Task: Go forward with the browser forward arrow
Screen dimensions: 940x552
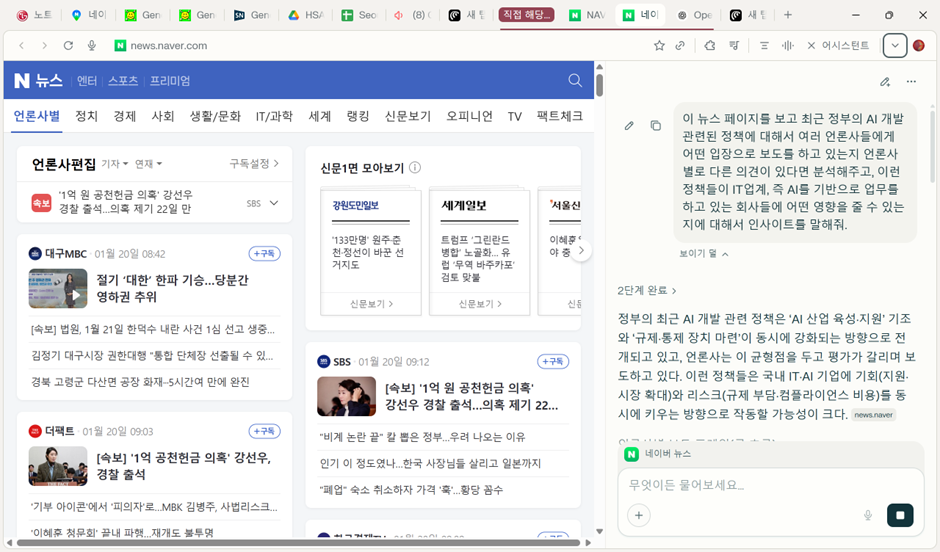Action: click(44, 46)
